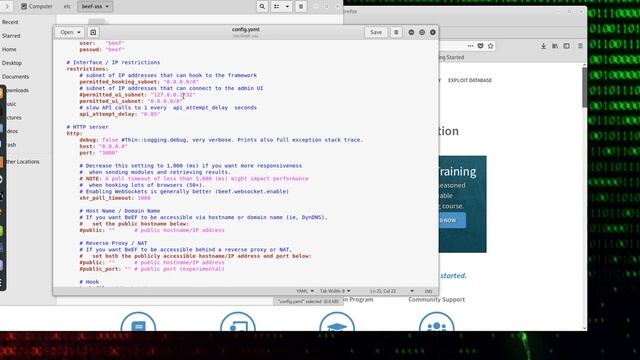Click the blue button in the Training banner
Viewport: 640px width, 360px height.
[x=452, y=220]
